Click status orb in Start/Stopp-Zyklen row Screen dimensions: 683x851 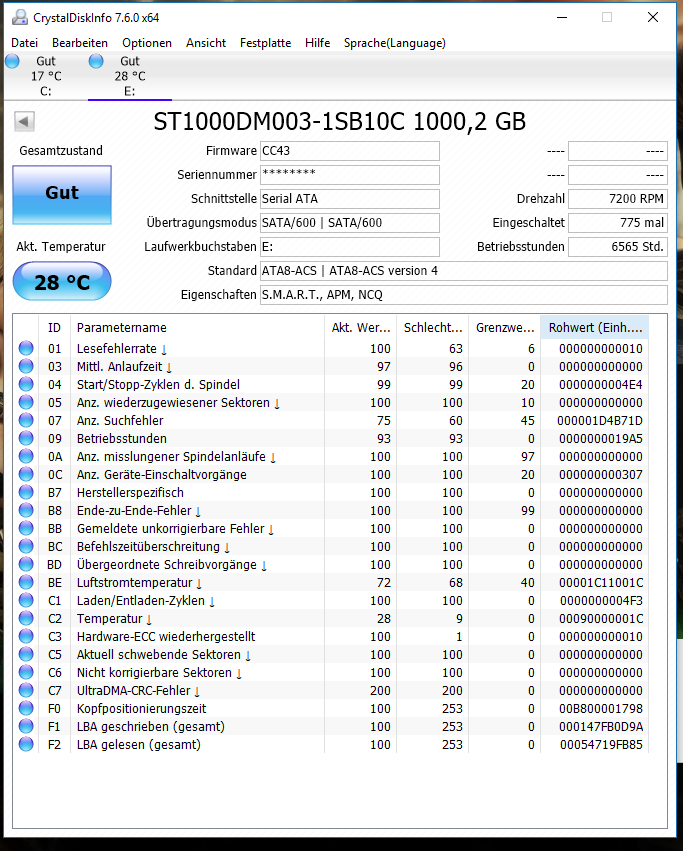click(x=26, y=384)
